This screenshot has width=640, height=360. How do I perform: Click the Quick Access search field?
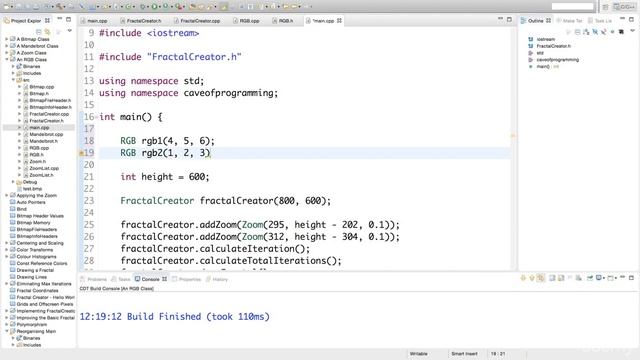[572, 6]
